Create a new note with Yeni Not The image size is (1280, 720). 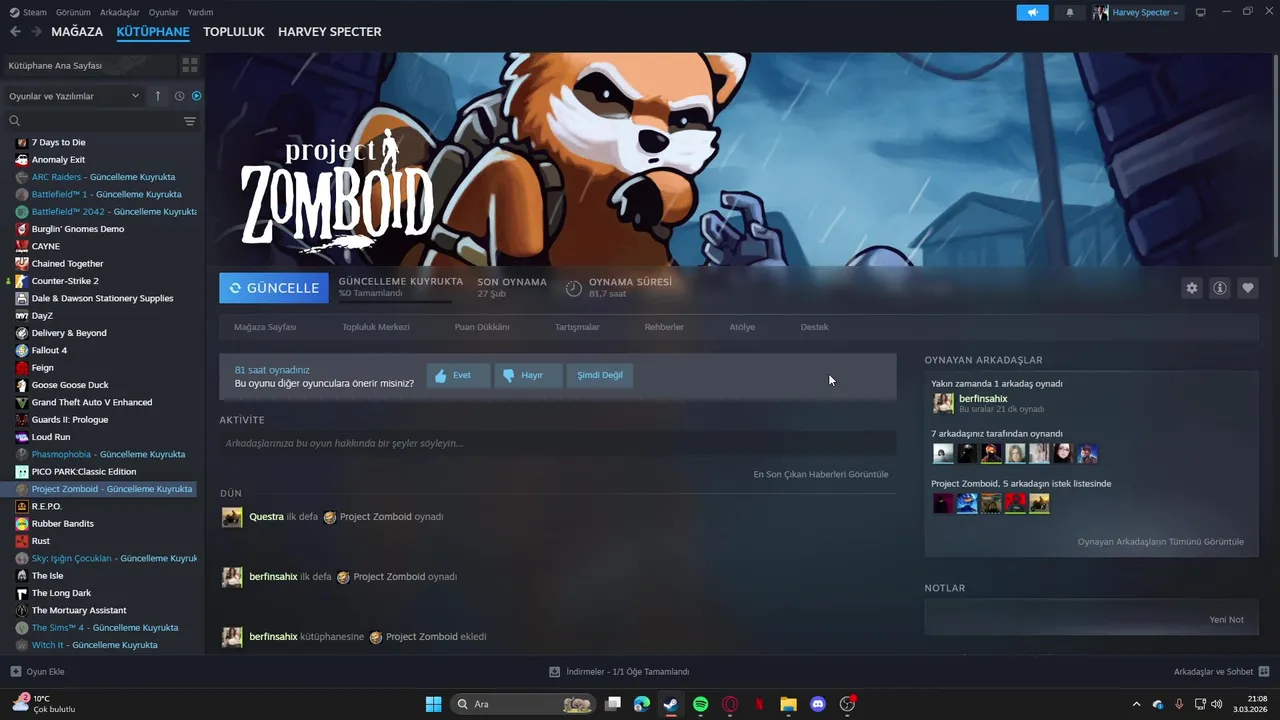tap(1226, 620)
